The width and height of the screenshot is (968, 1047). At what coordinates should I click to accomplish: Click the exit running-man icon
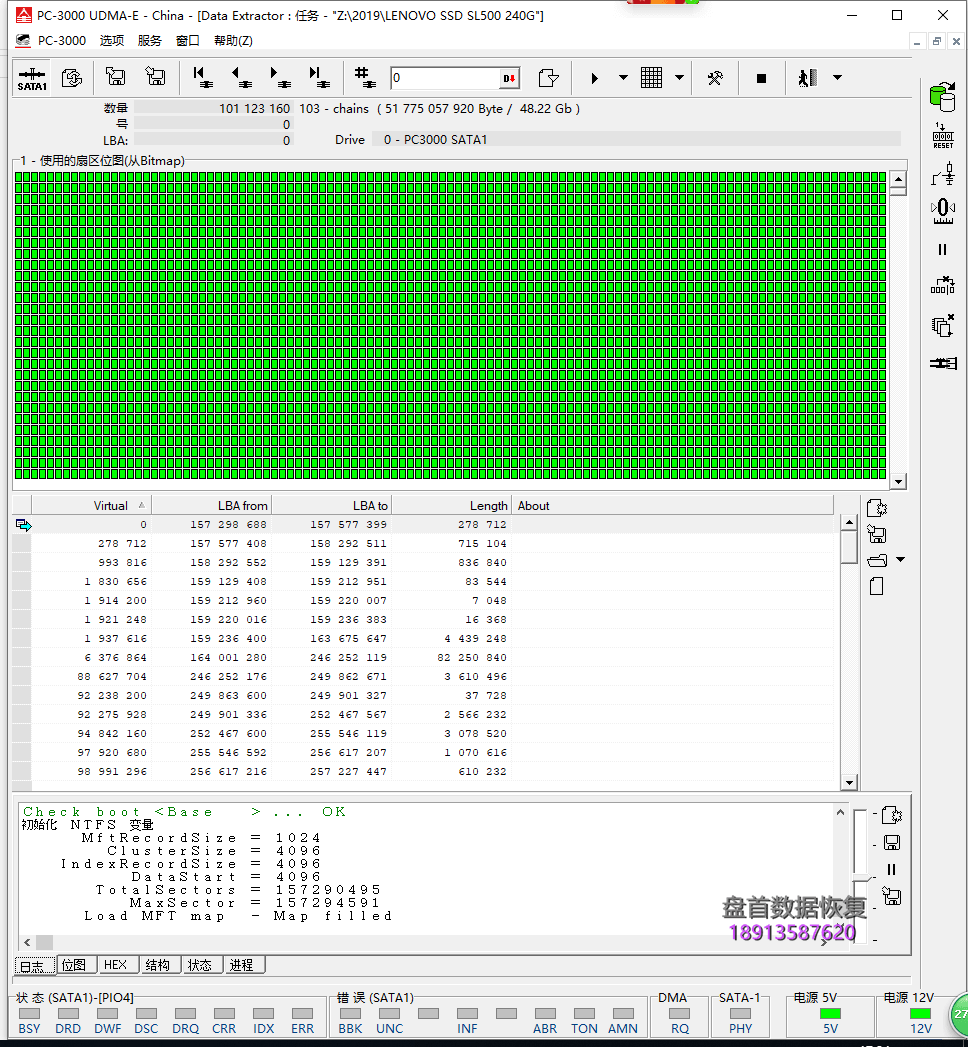(x=807, y=78)
